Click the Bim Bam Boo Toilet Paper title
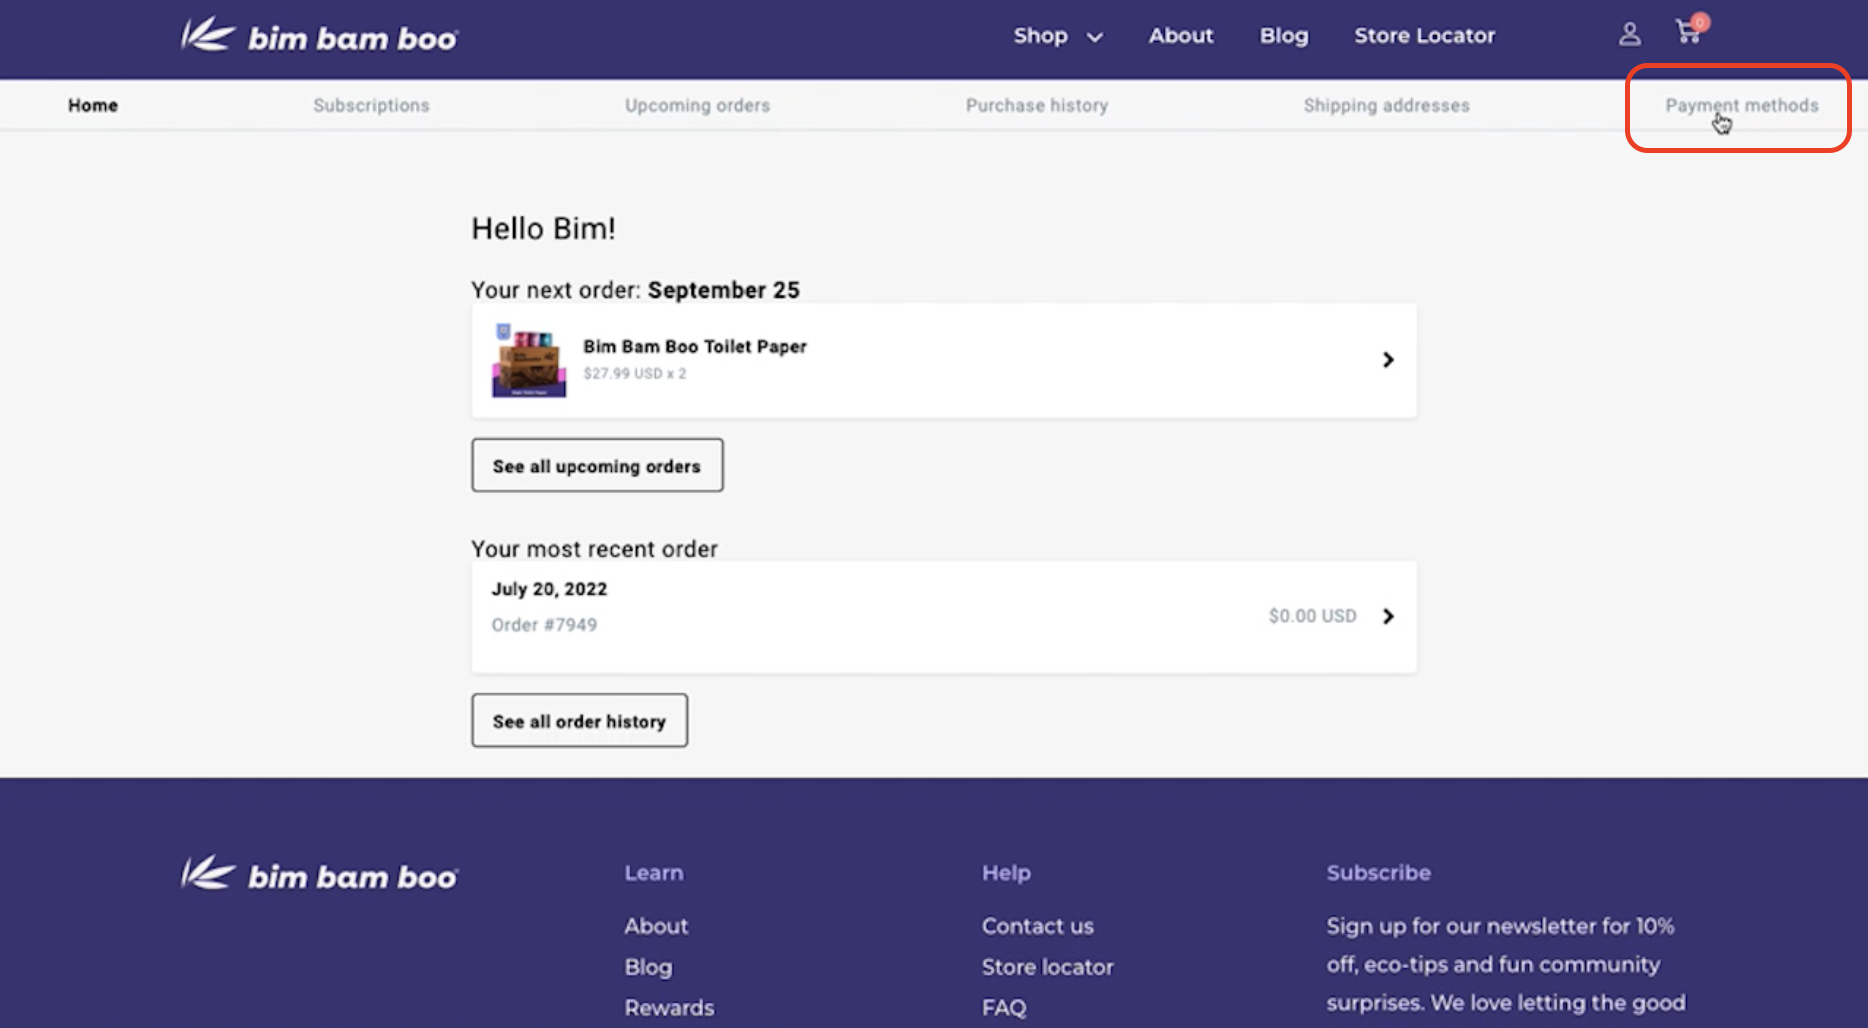Image resolution: width=1868 pixels, height=1028 pixels. [x=695, y=346]
